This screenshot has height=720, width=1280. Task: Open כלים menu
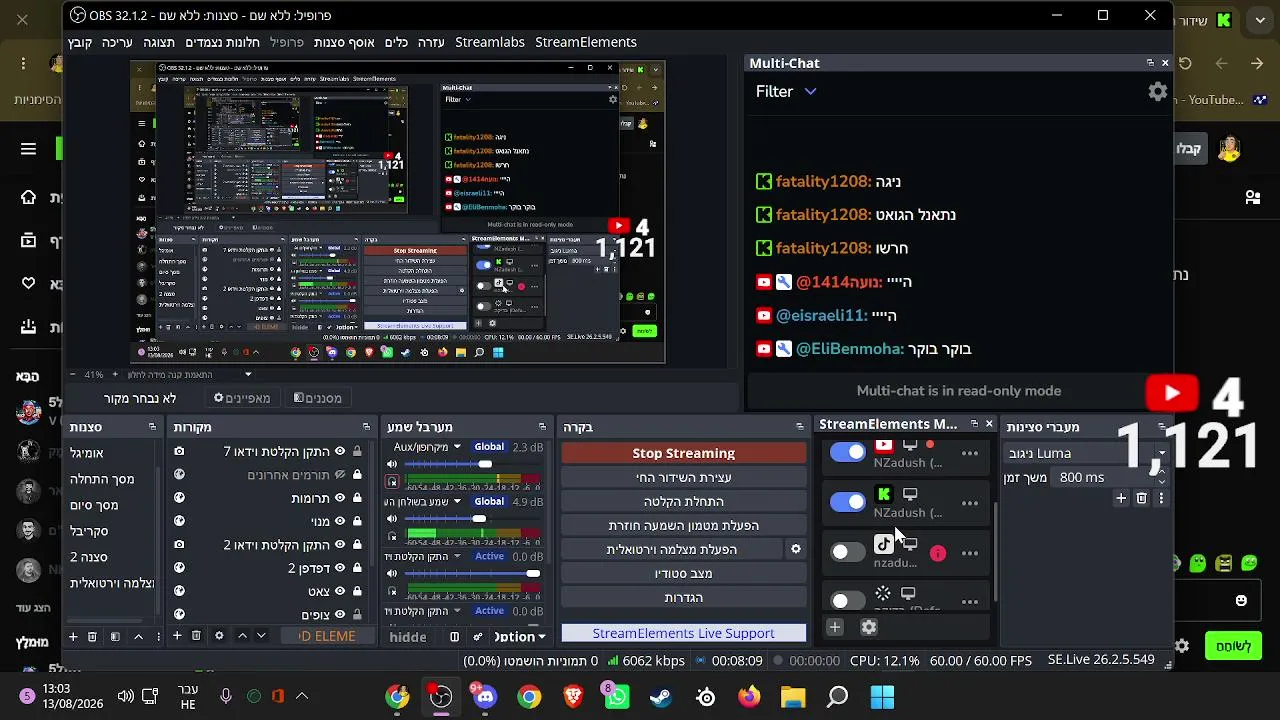(396, 42)
